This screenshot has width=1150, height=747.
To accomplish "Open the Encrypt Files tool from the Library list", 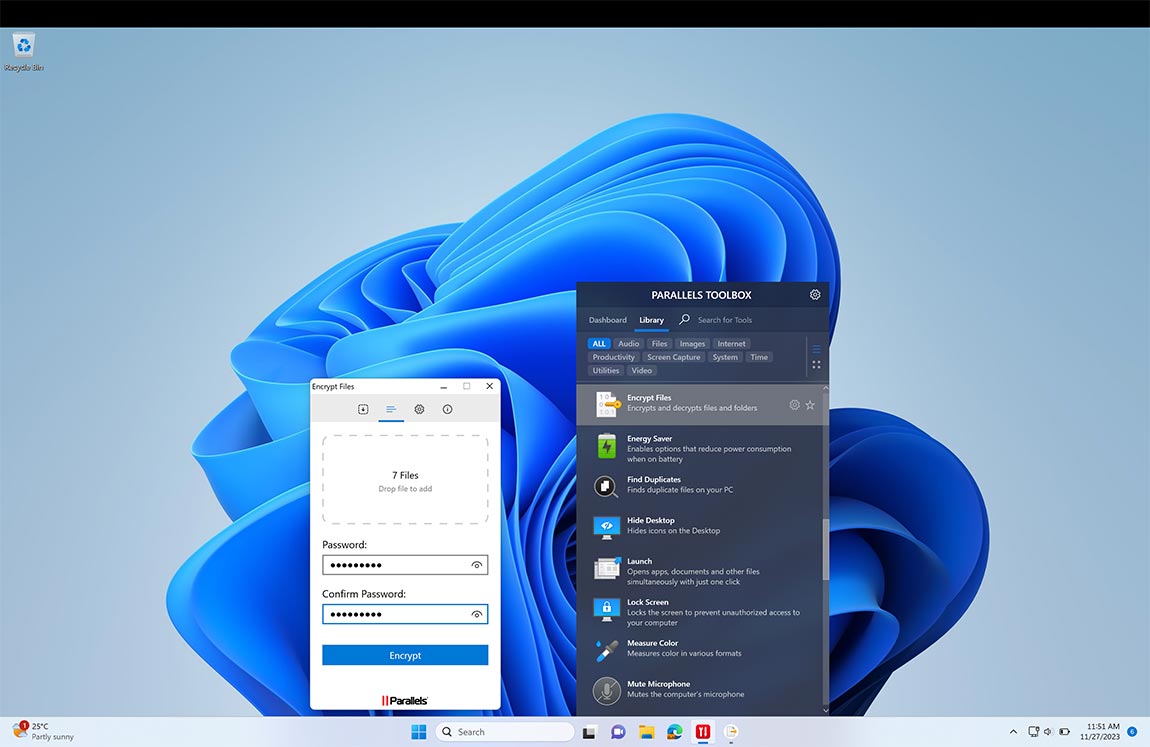I will 660,403.
